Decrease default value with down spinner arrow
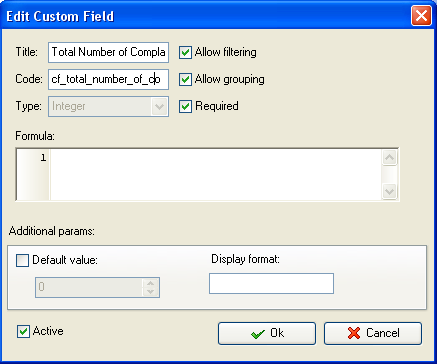This screenshot has height=364, width=437. pos(151,292)
